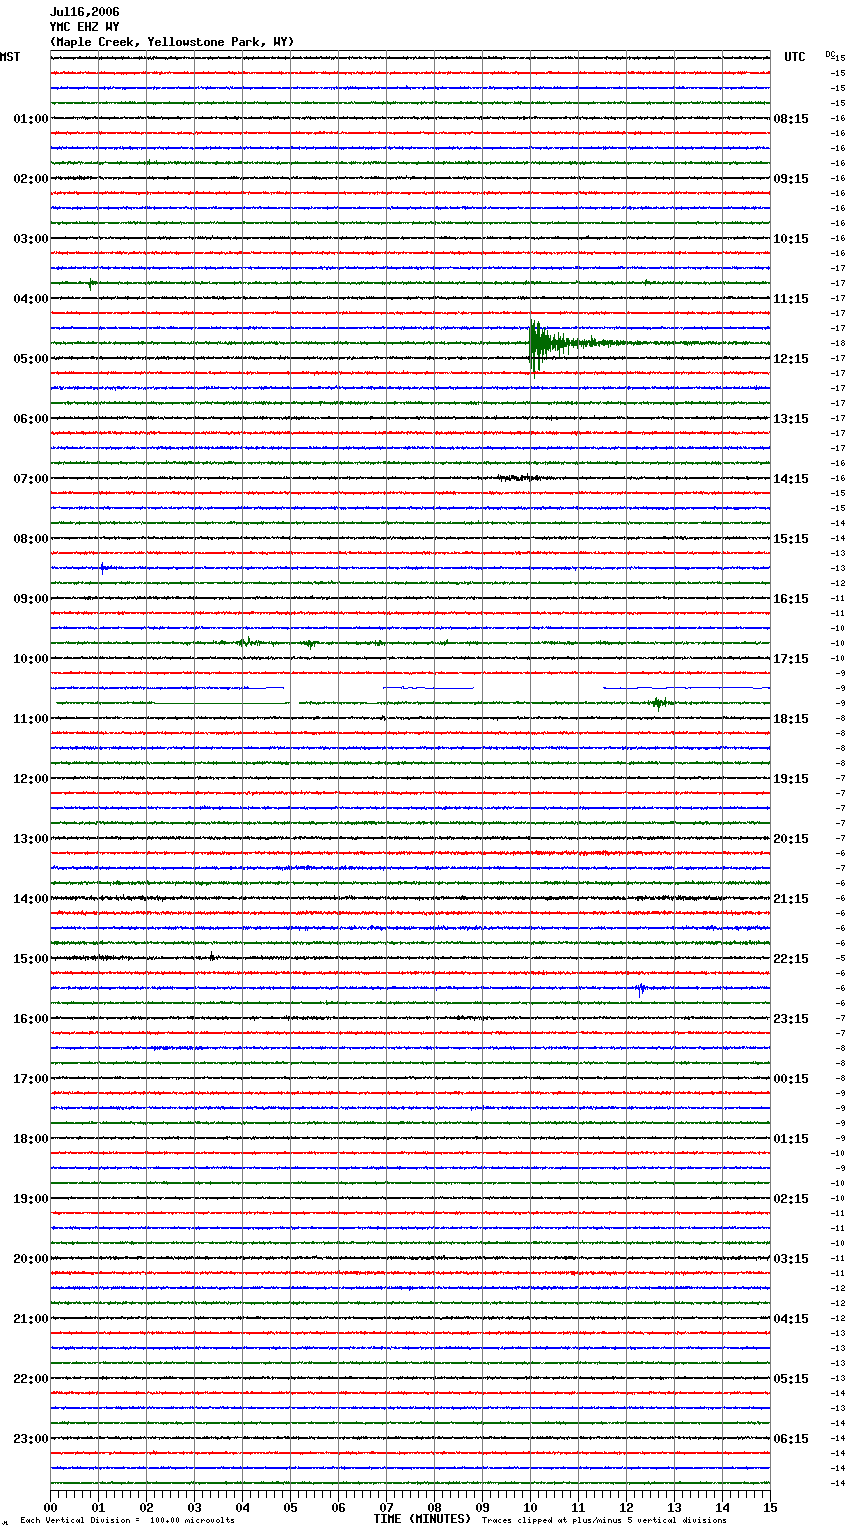Click the TIME (MINUTES) axis title

coord(422,1519)
